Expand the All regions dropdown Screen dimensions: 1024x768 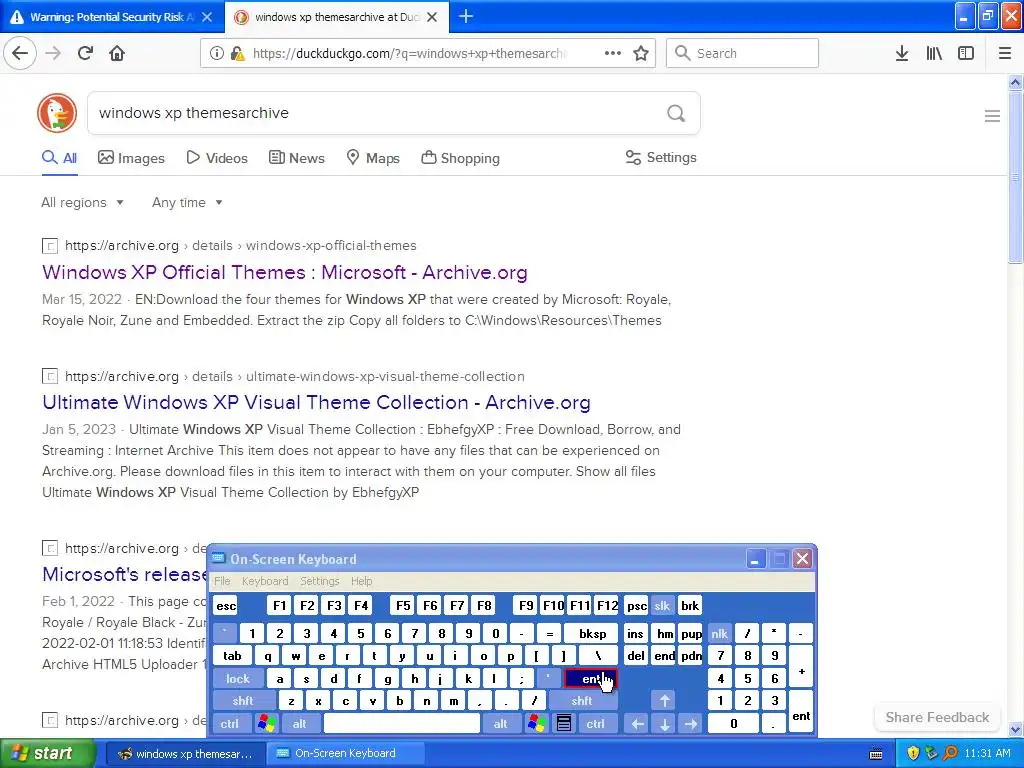82,202
